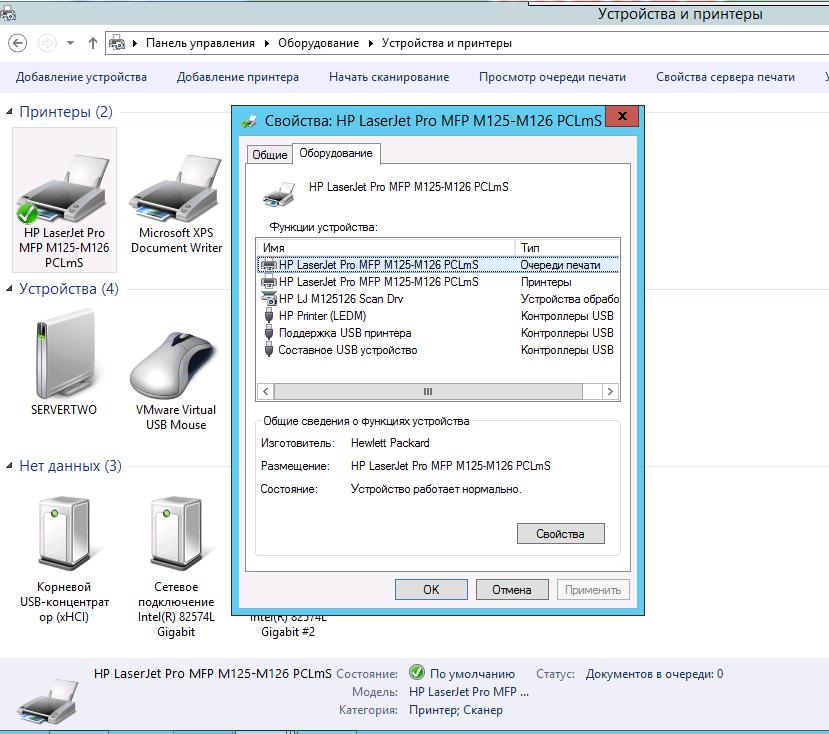
Task: Click the Устройства (4) group heading
Action: (69, 289)
